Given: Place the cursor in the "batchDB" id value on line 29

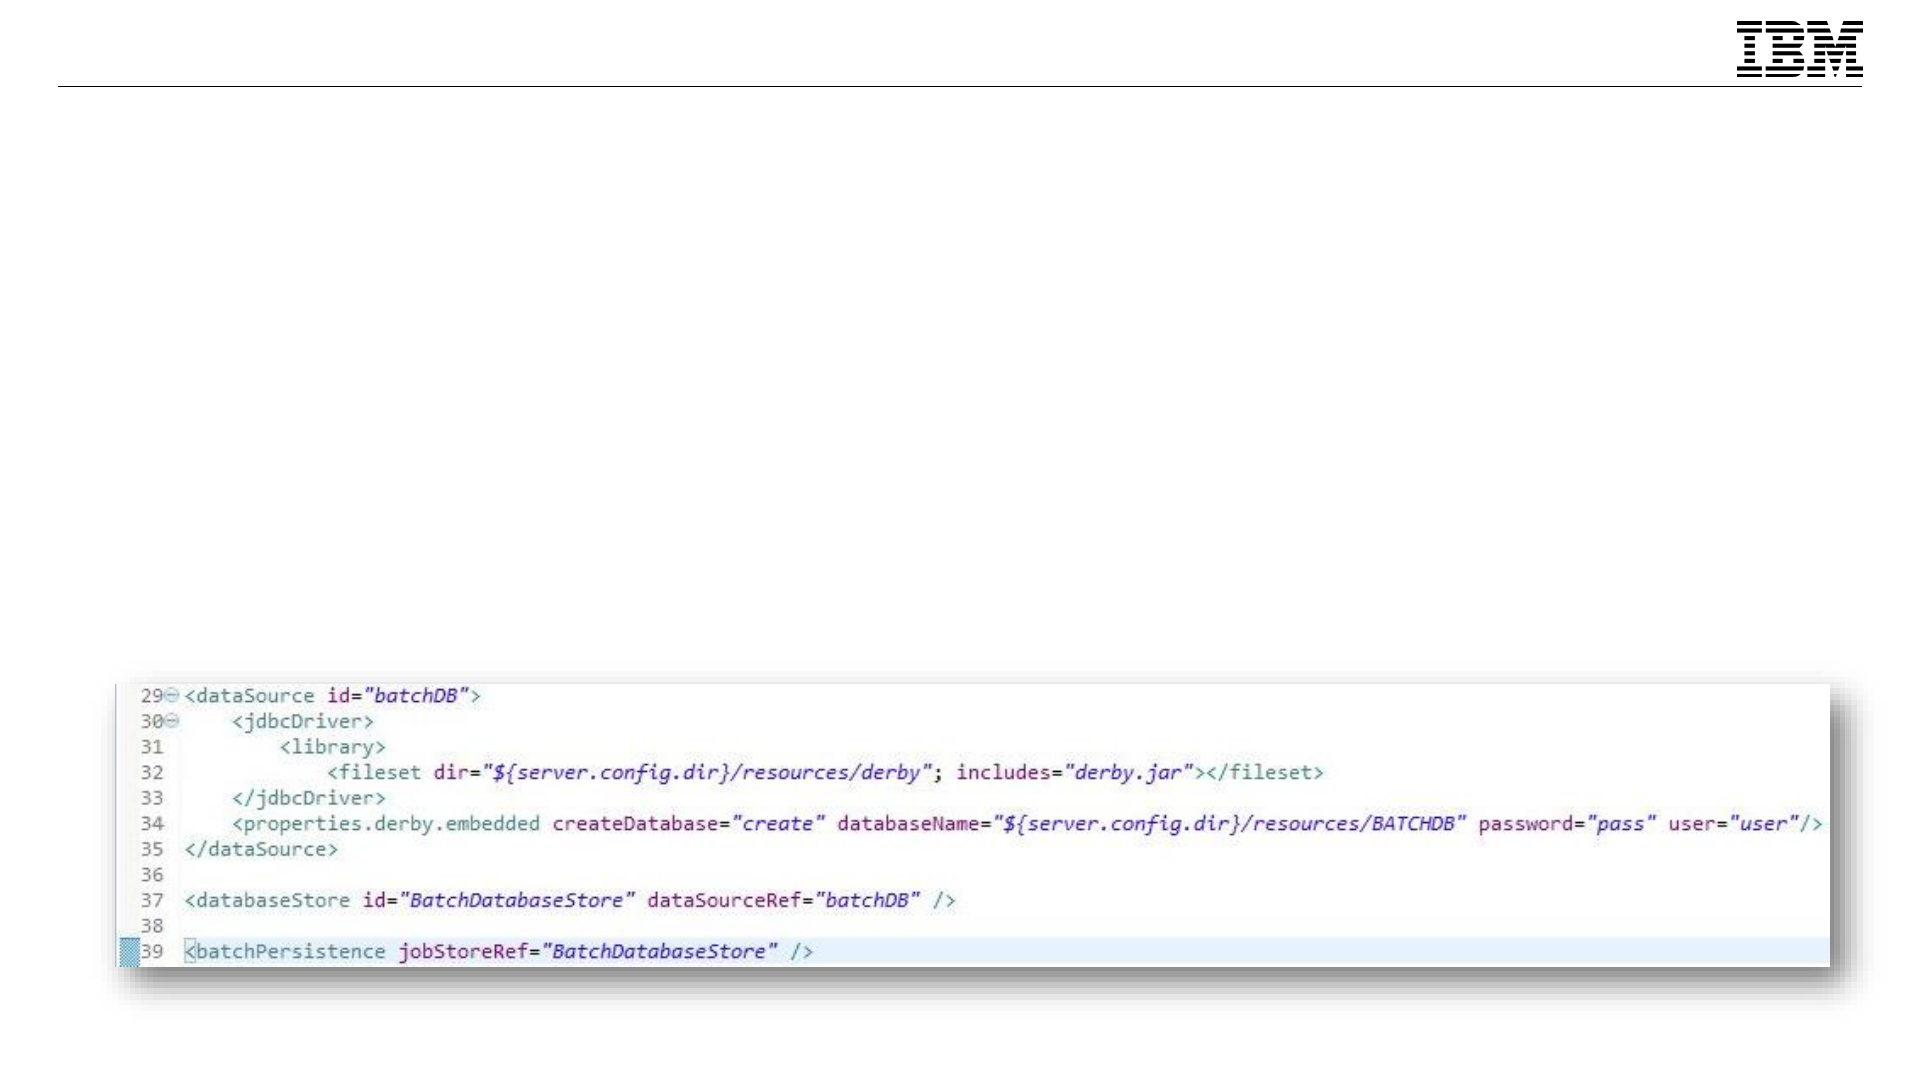Looking at the screenshot, I should [x=416, y=695].
